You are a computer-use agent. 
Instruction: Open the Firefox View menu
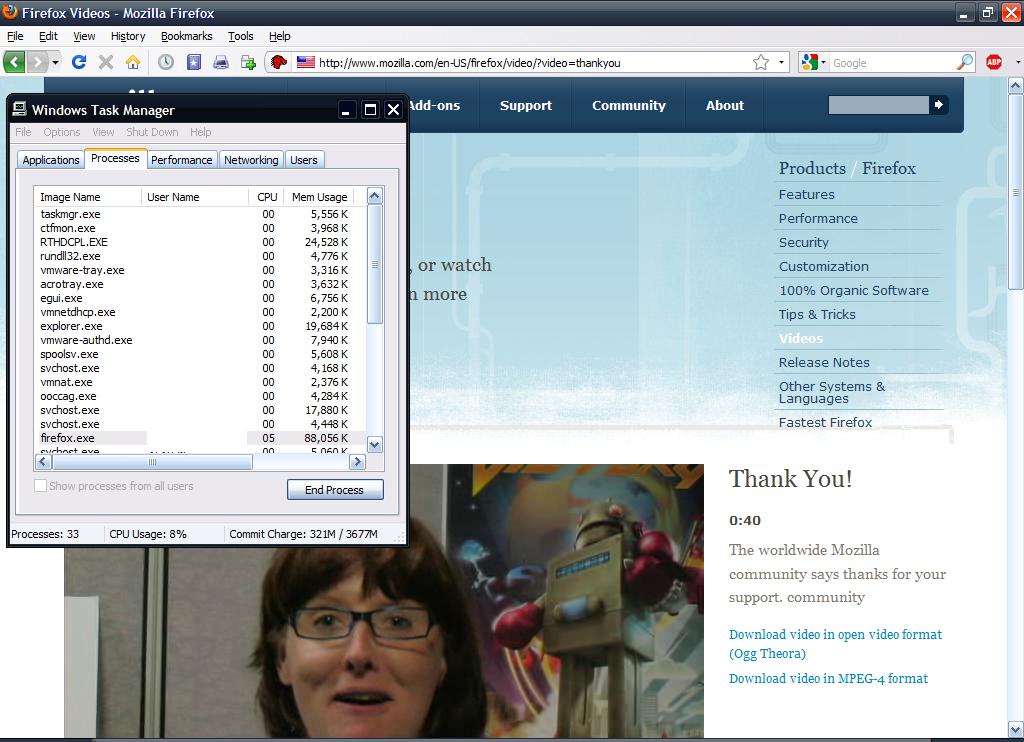(84, 36)
